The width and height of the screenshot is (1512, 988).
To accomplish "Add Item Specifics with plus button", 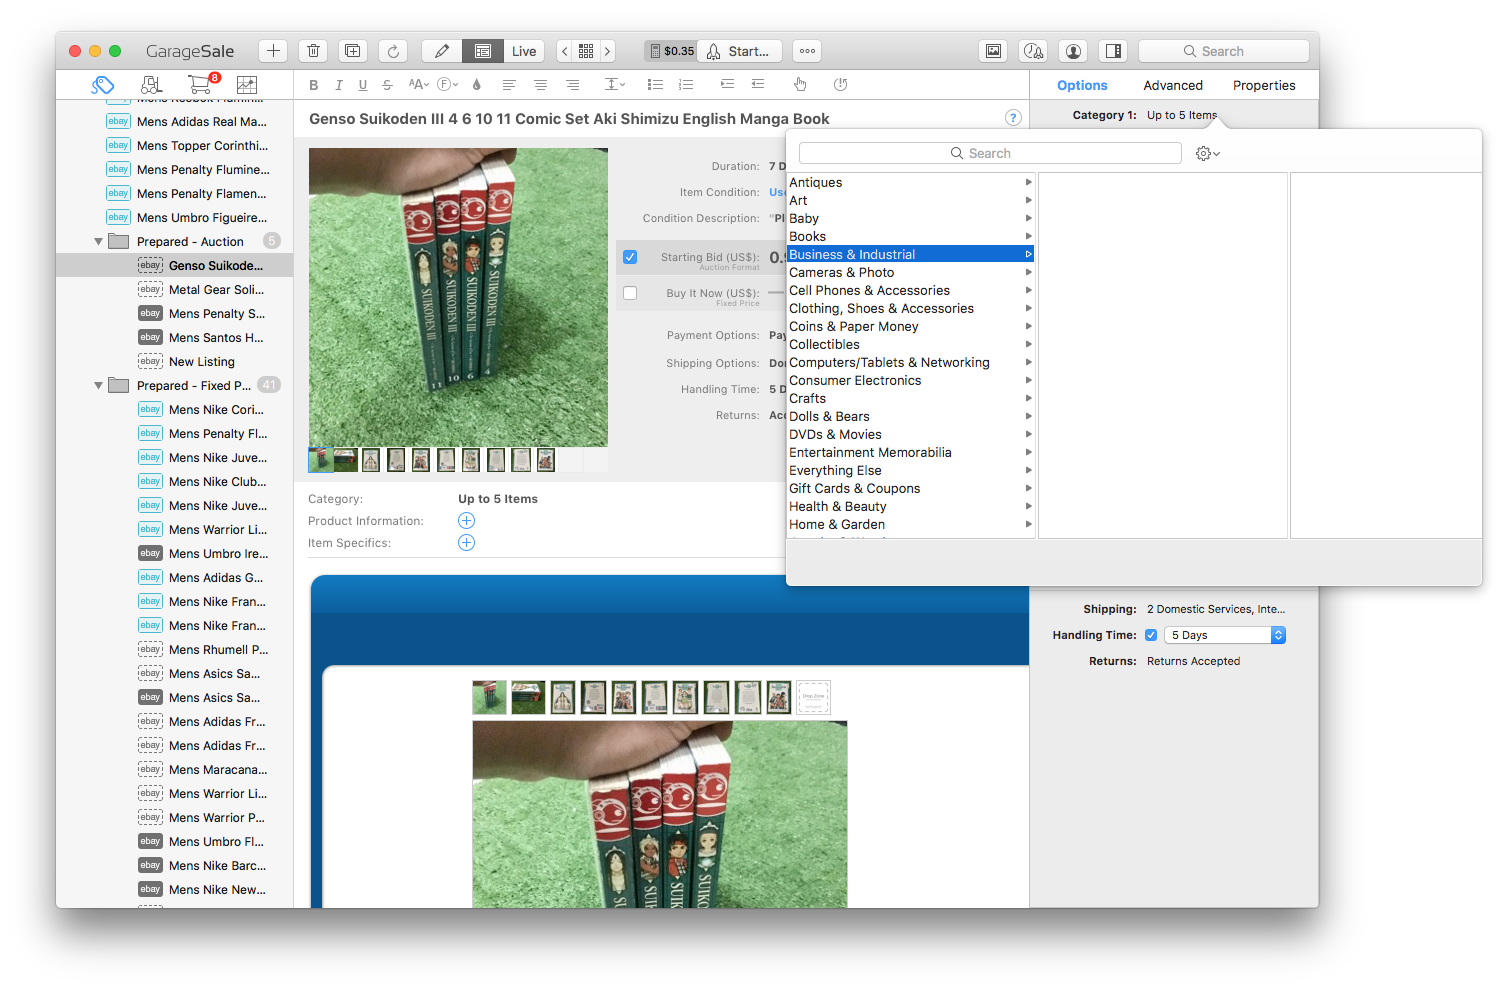I will pos(466,543).
